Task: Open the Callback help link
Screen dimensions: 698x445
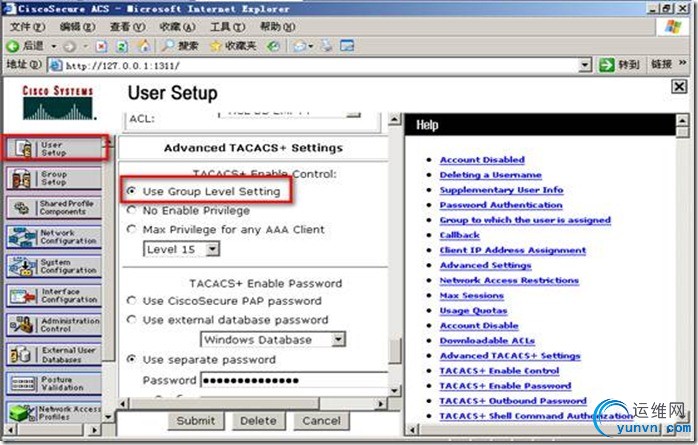Action: click(459, 235)
